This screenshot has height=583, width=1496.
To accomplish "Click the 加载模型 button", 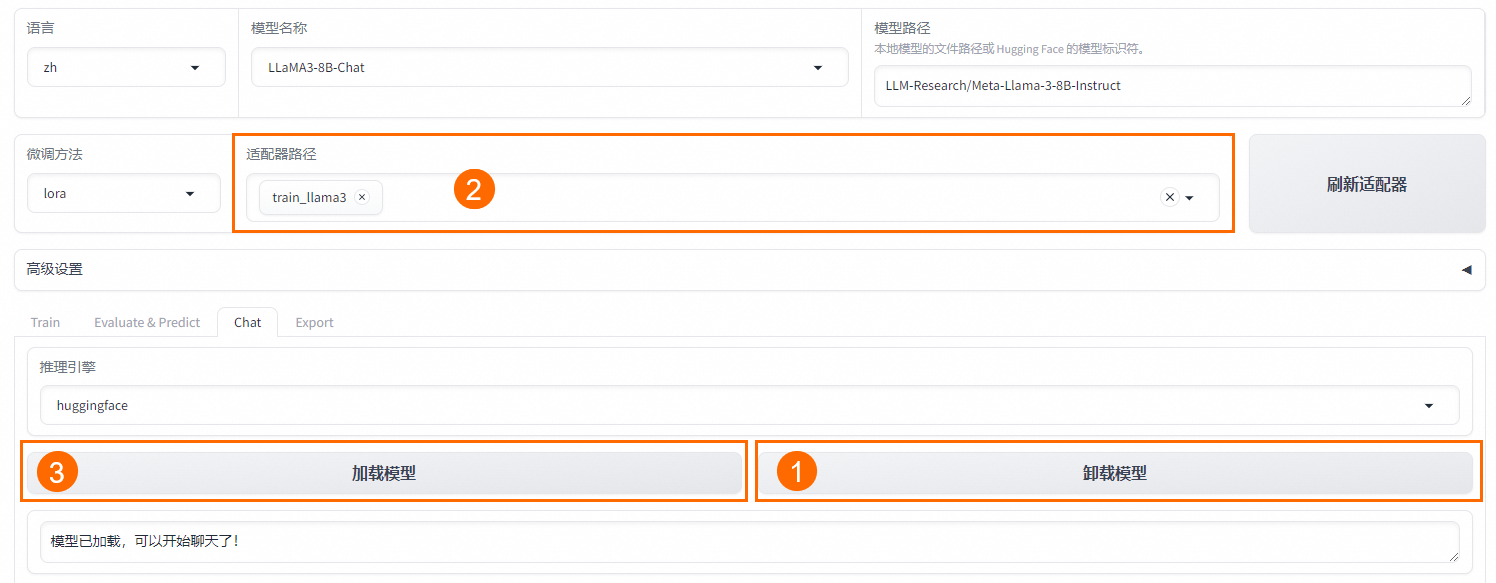I will point(384,473).
